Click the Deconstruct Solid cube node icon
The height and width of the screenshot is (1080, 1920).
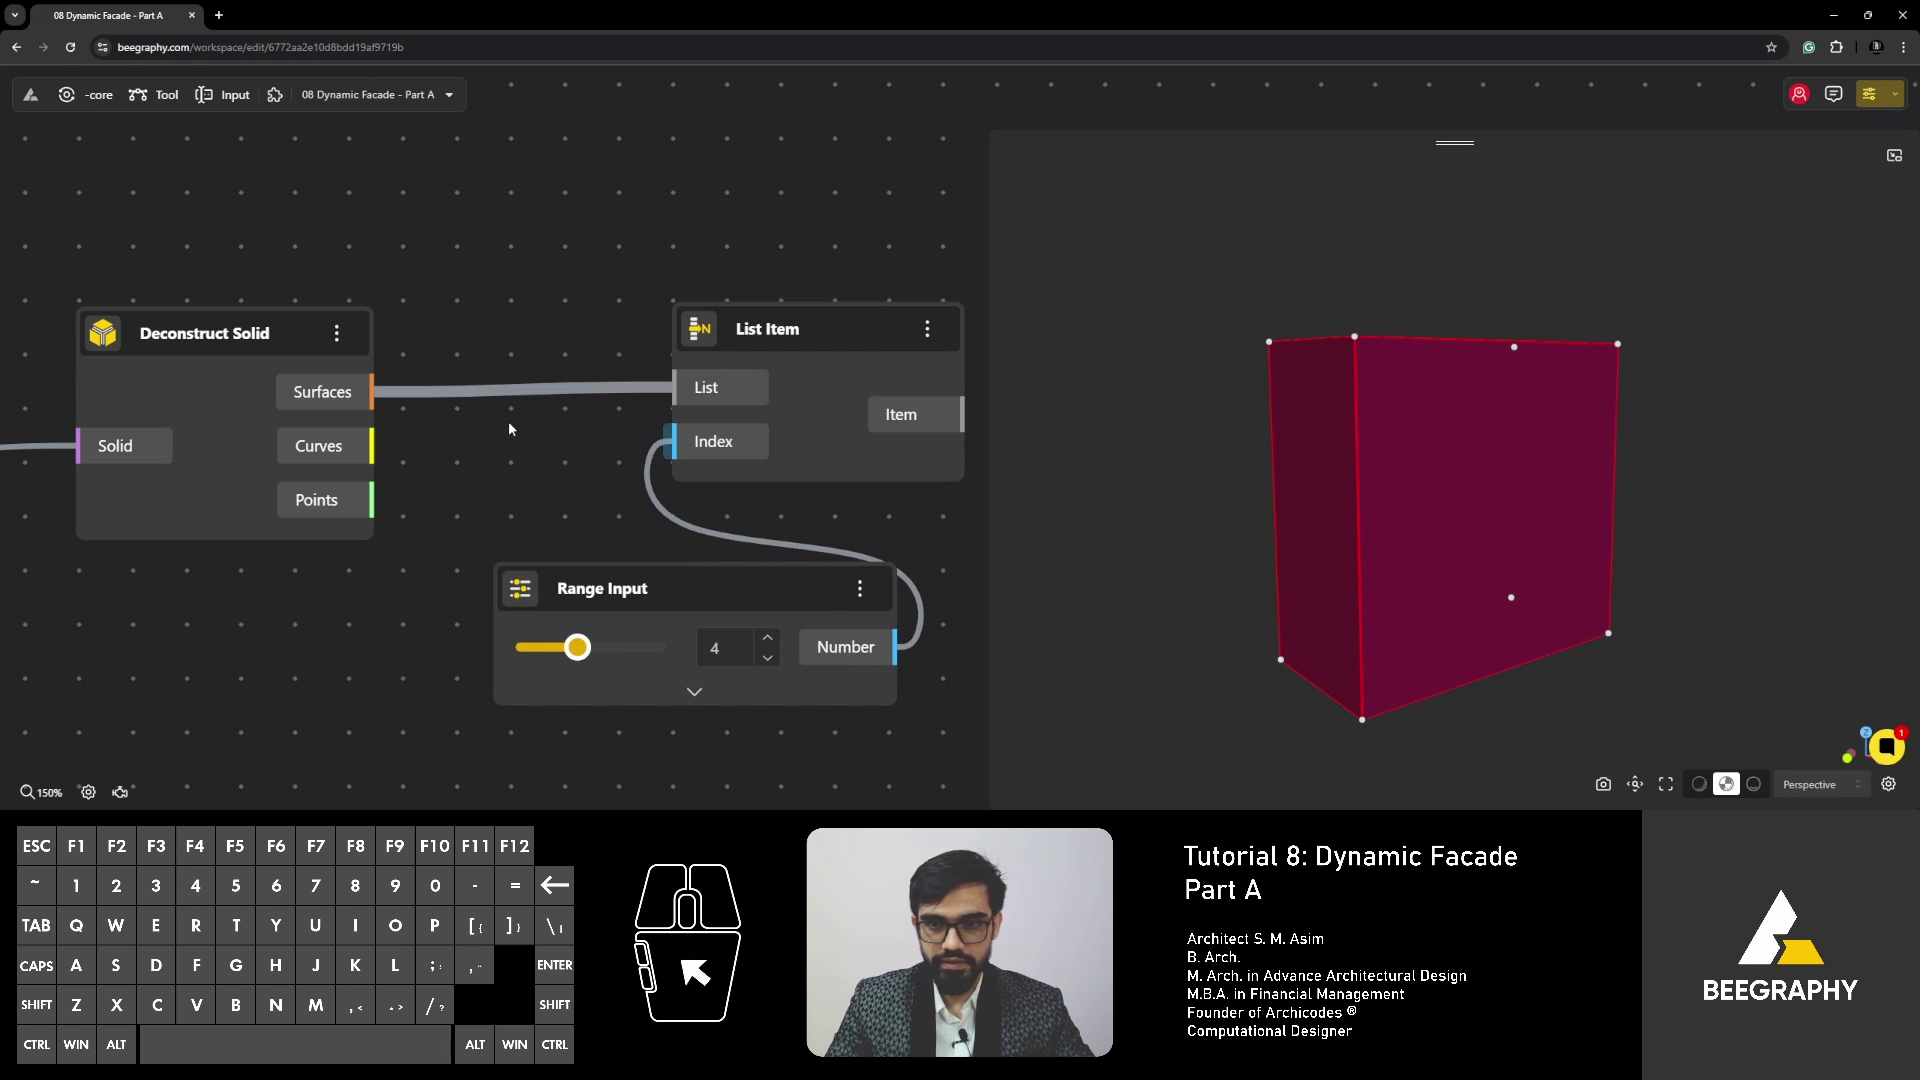103,333
